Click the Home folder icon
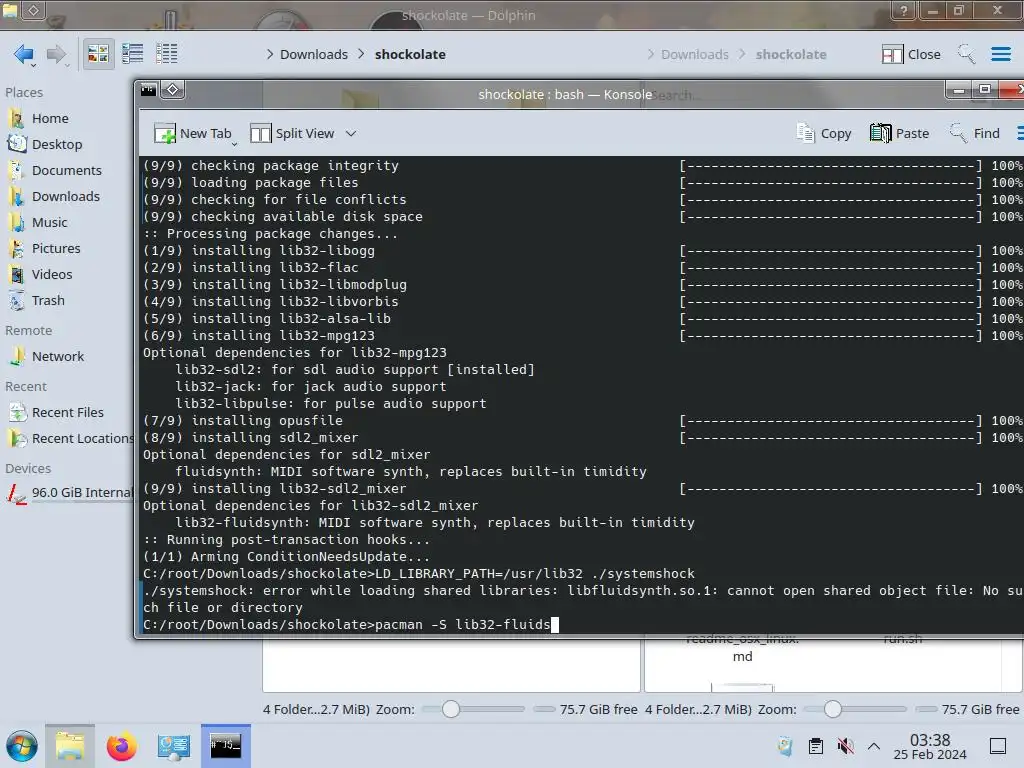The width and height of the screenshot is (1024, 768). pyautogui.click(x=16, y=118)
